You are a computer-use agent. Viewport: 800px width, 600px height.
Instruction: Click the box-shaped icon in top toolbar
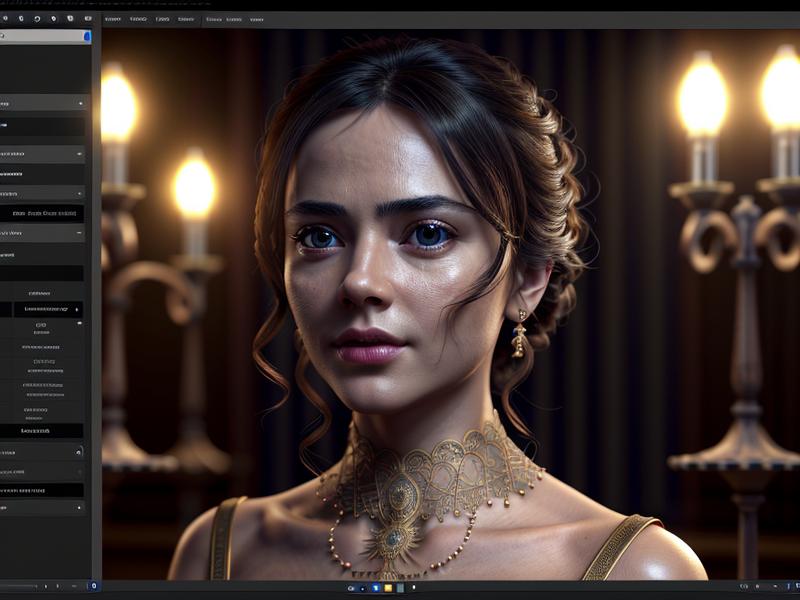point(70,18)
